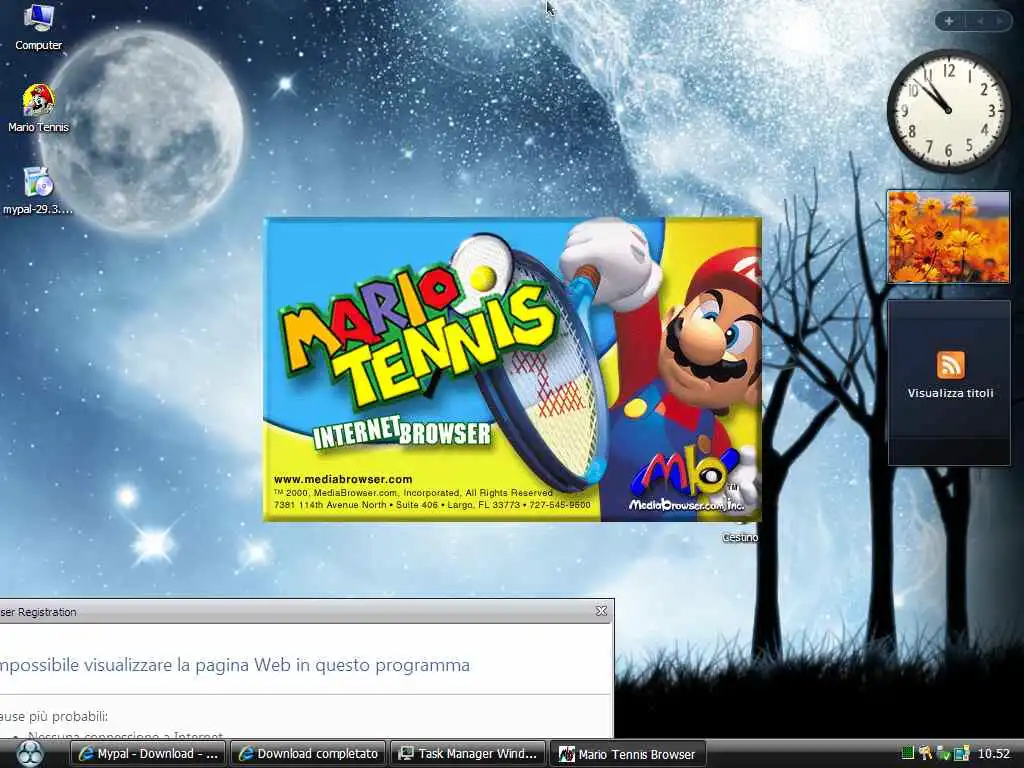The height and width of the screenshot is (768, 1024).
Task: Click the RSS feed icon in the feed gadget
Action: 950,365
